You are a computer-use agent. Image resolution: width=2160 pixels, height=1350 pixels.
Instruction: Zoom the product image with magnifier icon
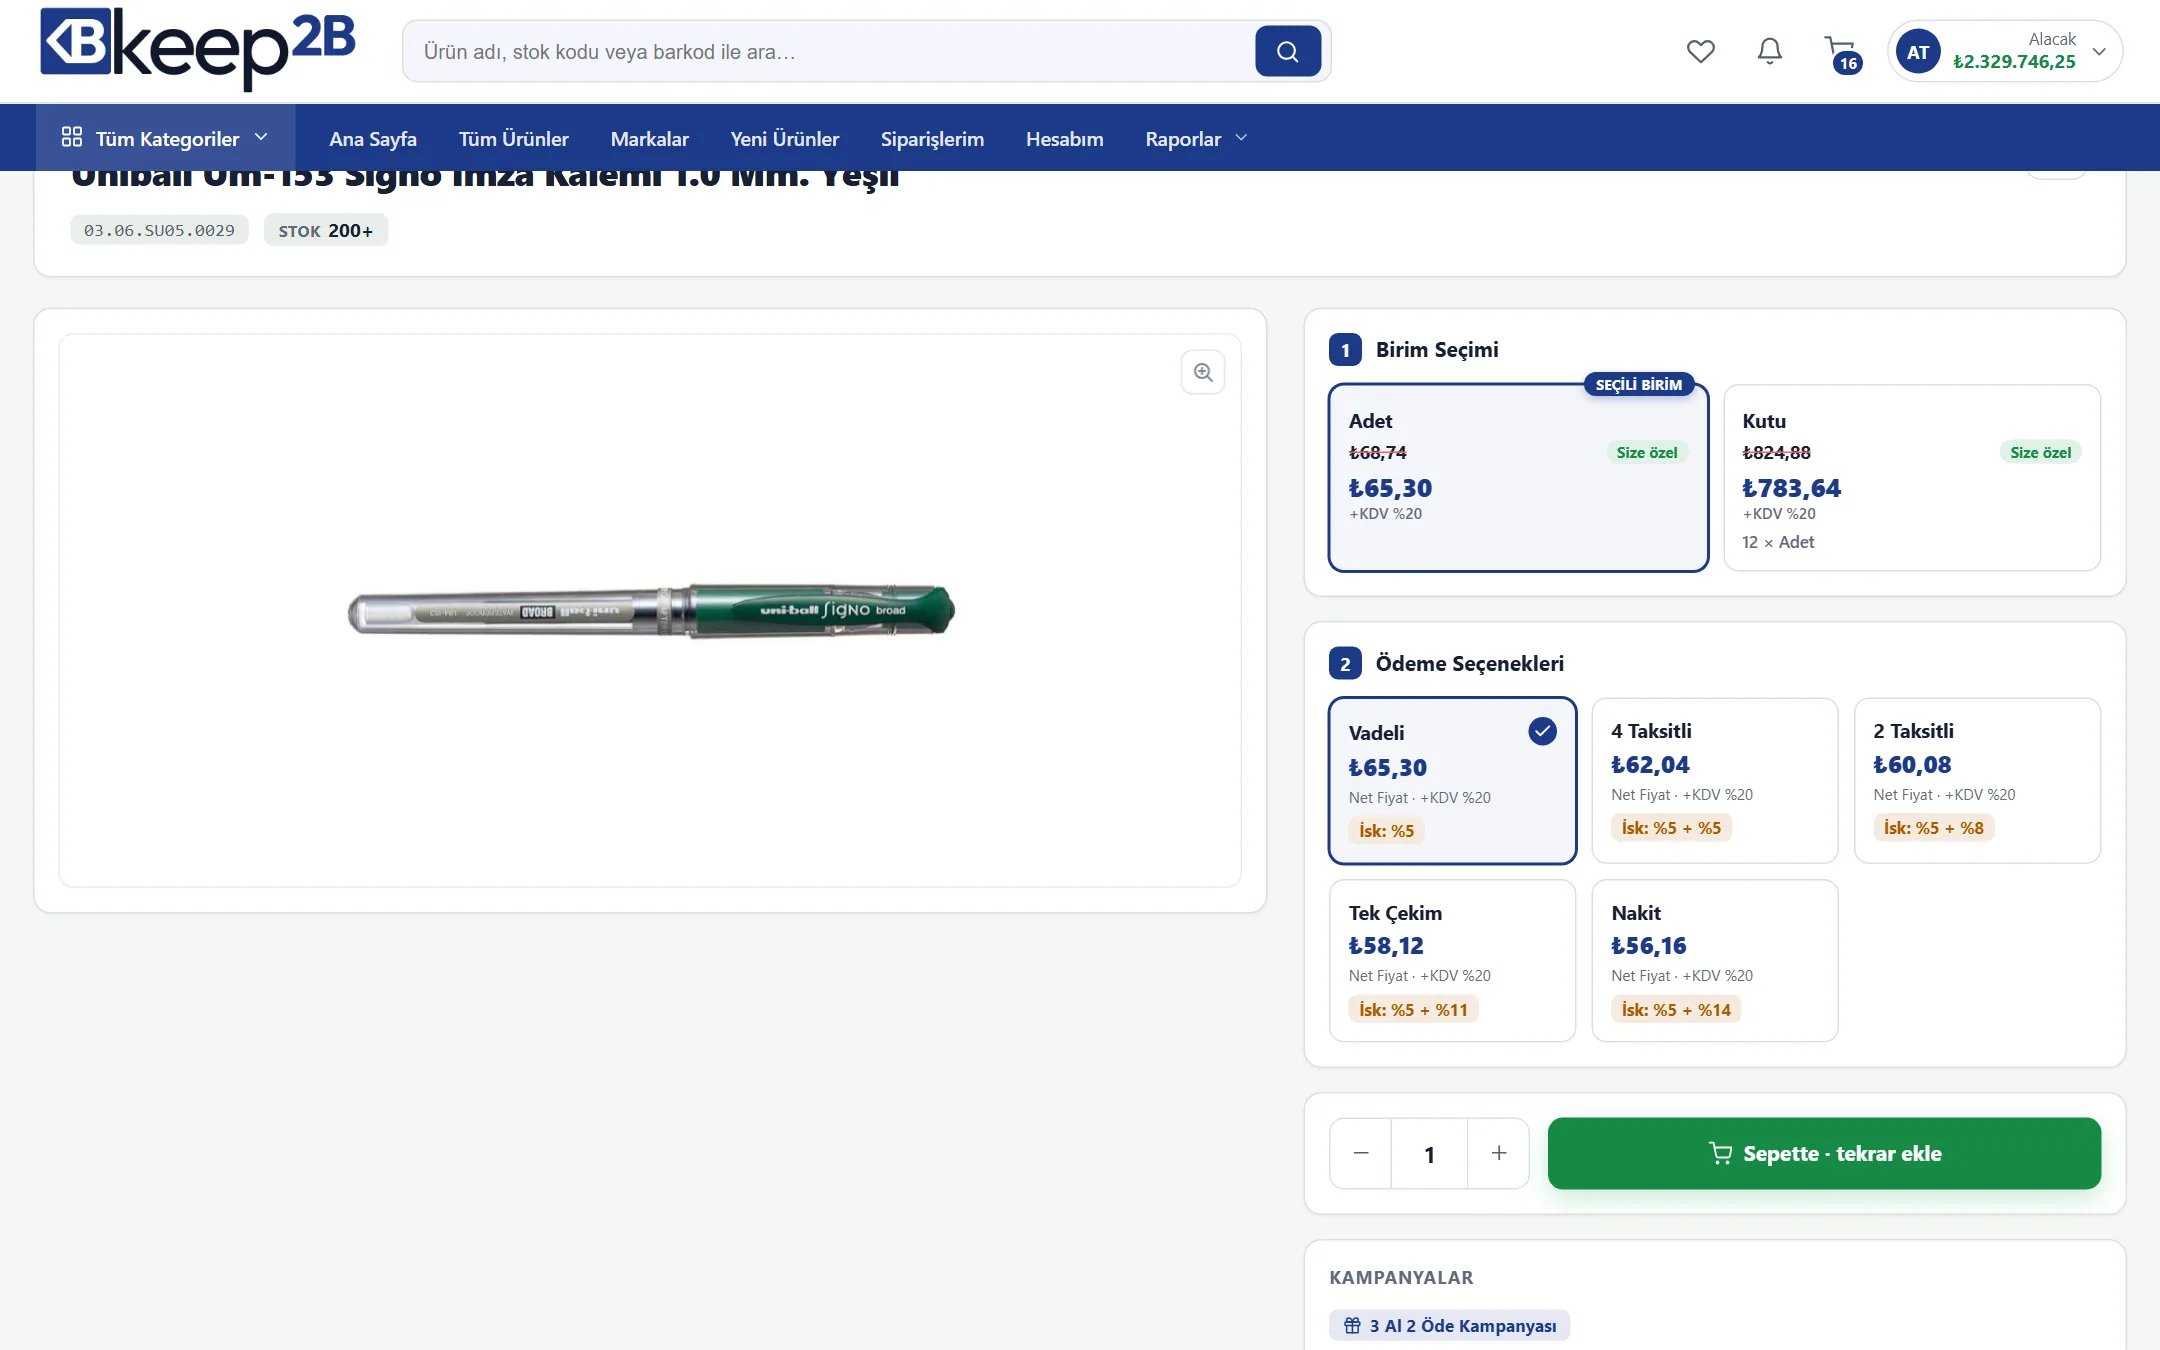click(x=1202, y=372)
